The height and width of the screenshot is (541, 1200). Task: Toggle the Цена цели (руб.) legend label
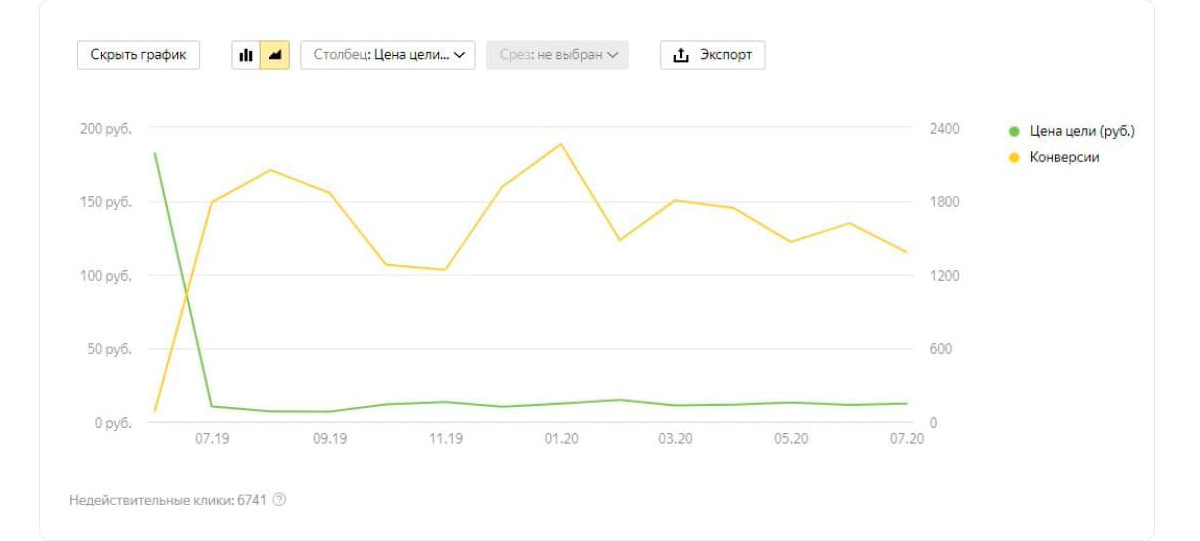click(x=1082, y=131)
